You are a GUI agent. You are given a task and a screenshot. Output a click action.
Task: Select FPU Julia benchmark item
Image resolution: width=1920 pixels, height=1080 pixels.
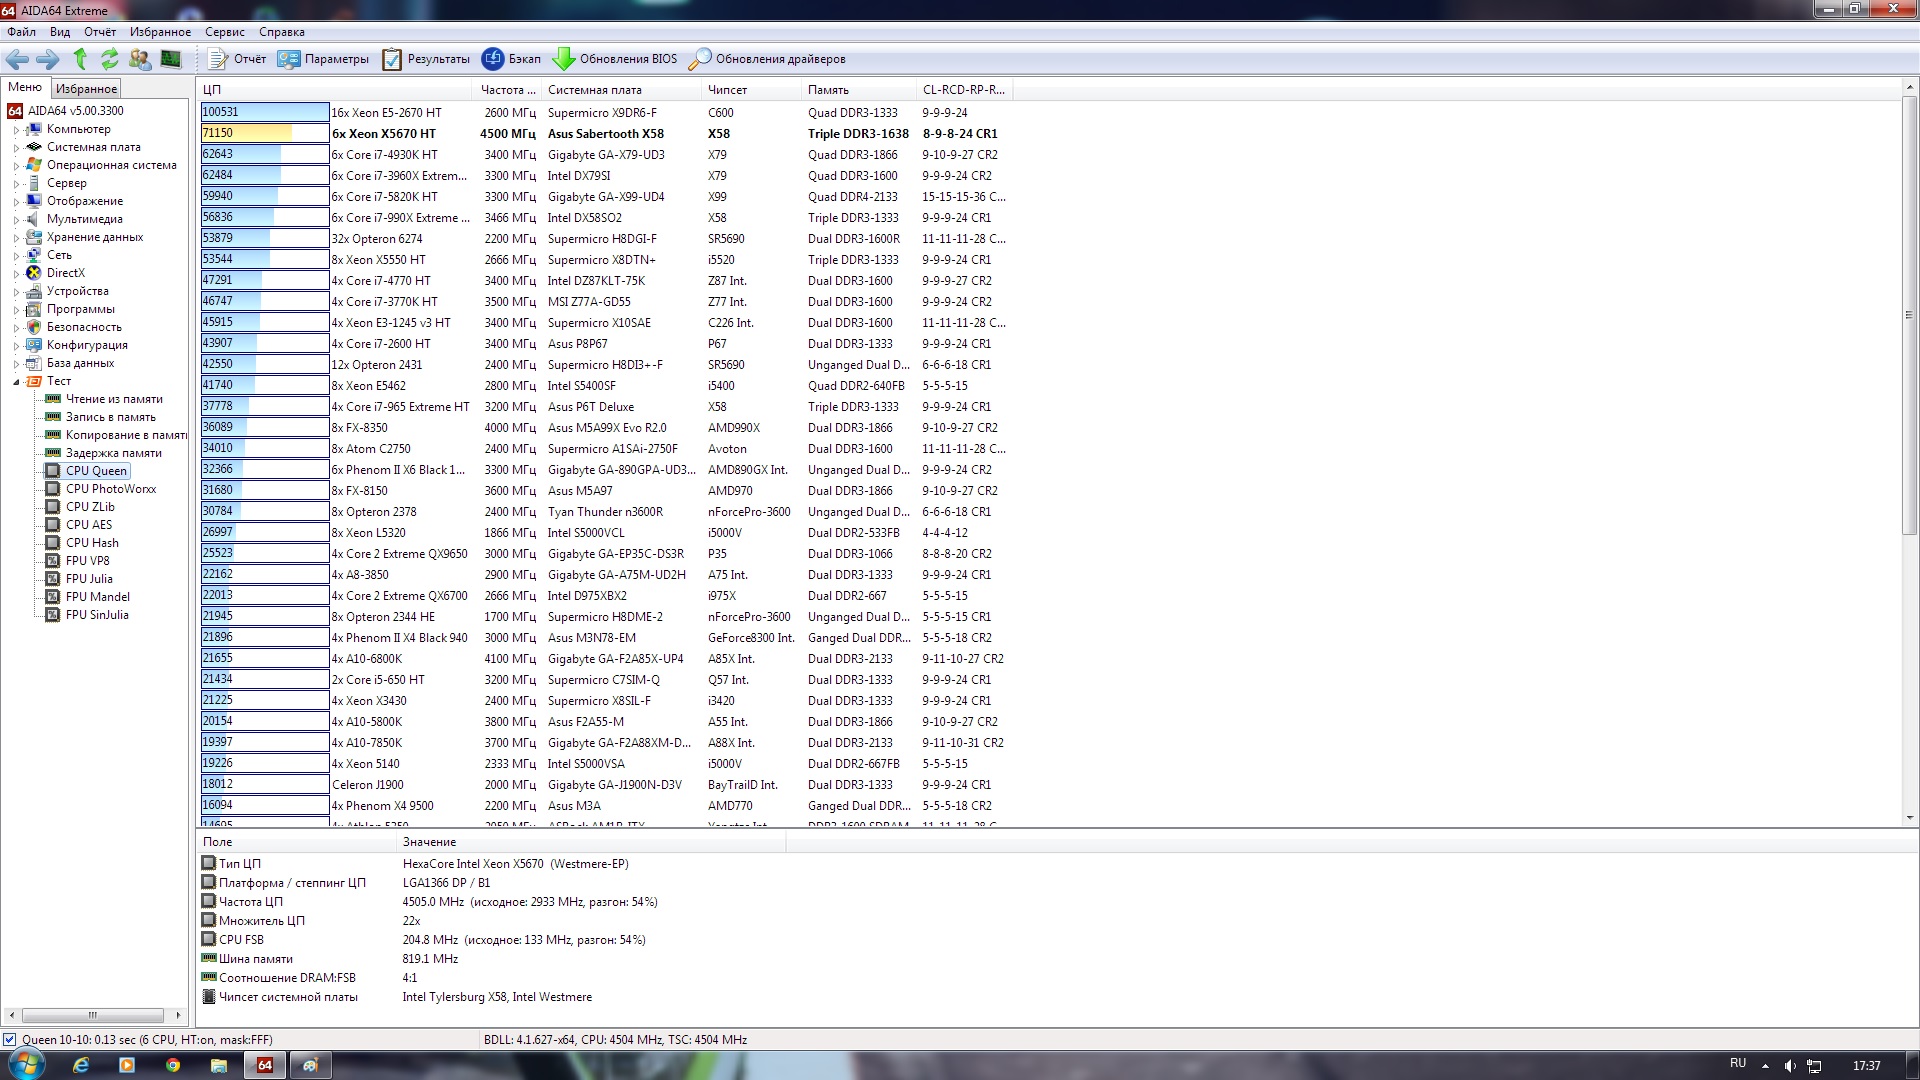[89, 579]
